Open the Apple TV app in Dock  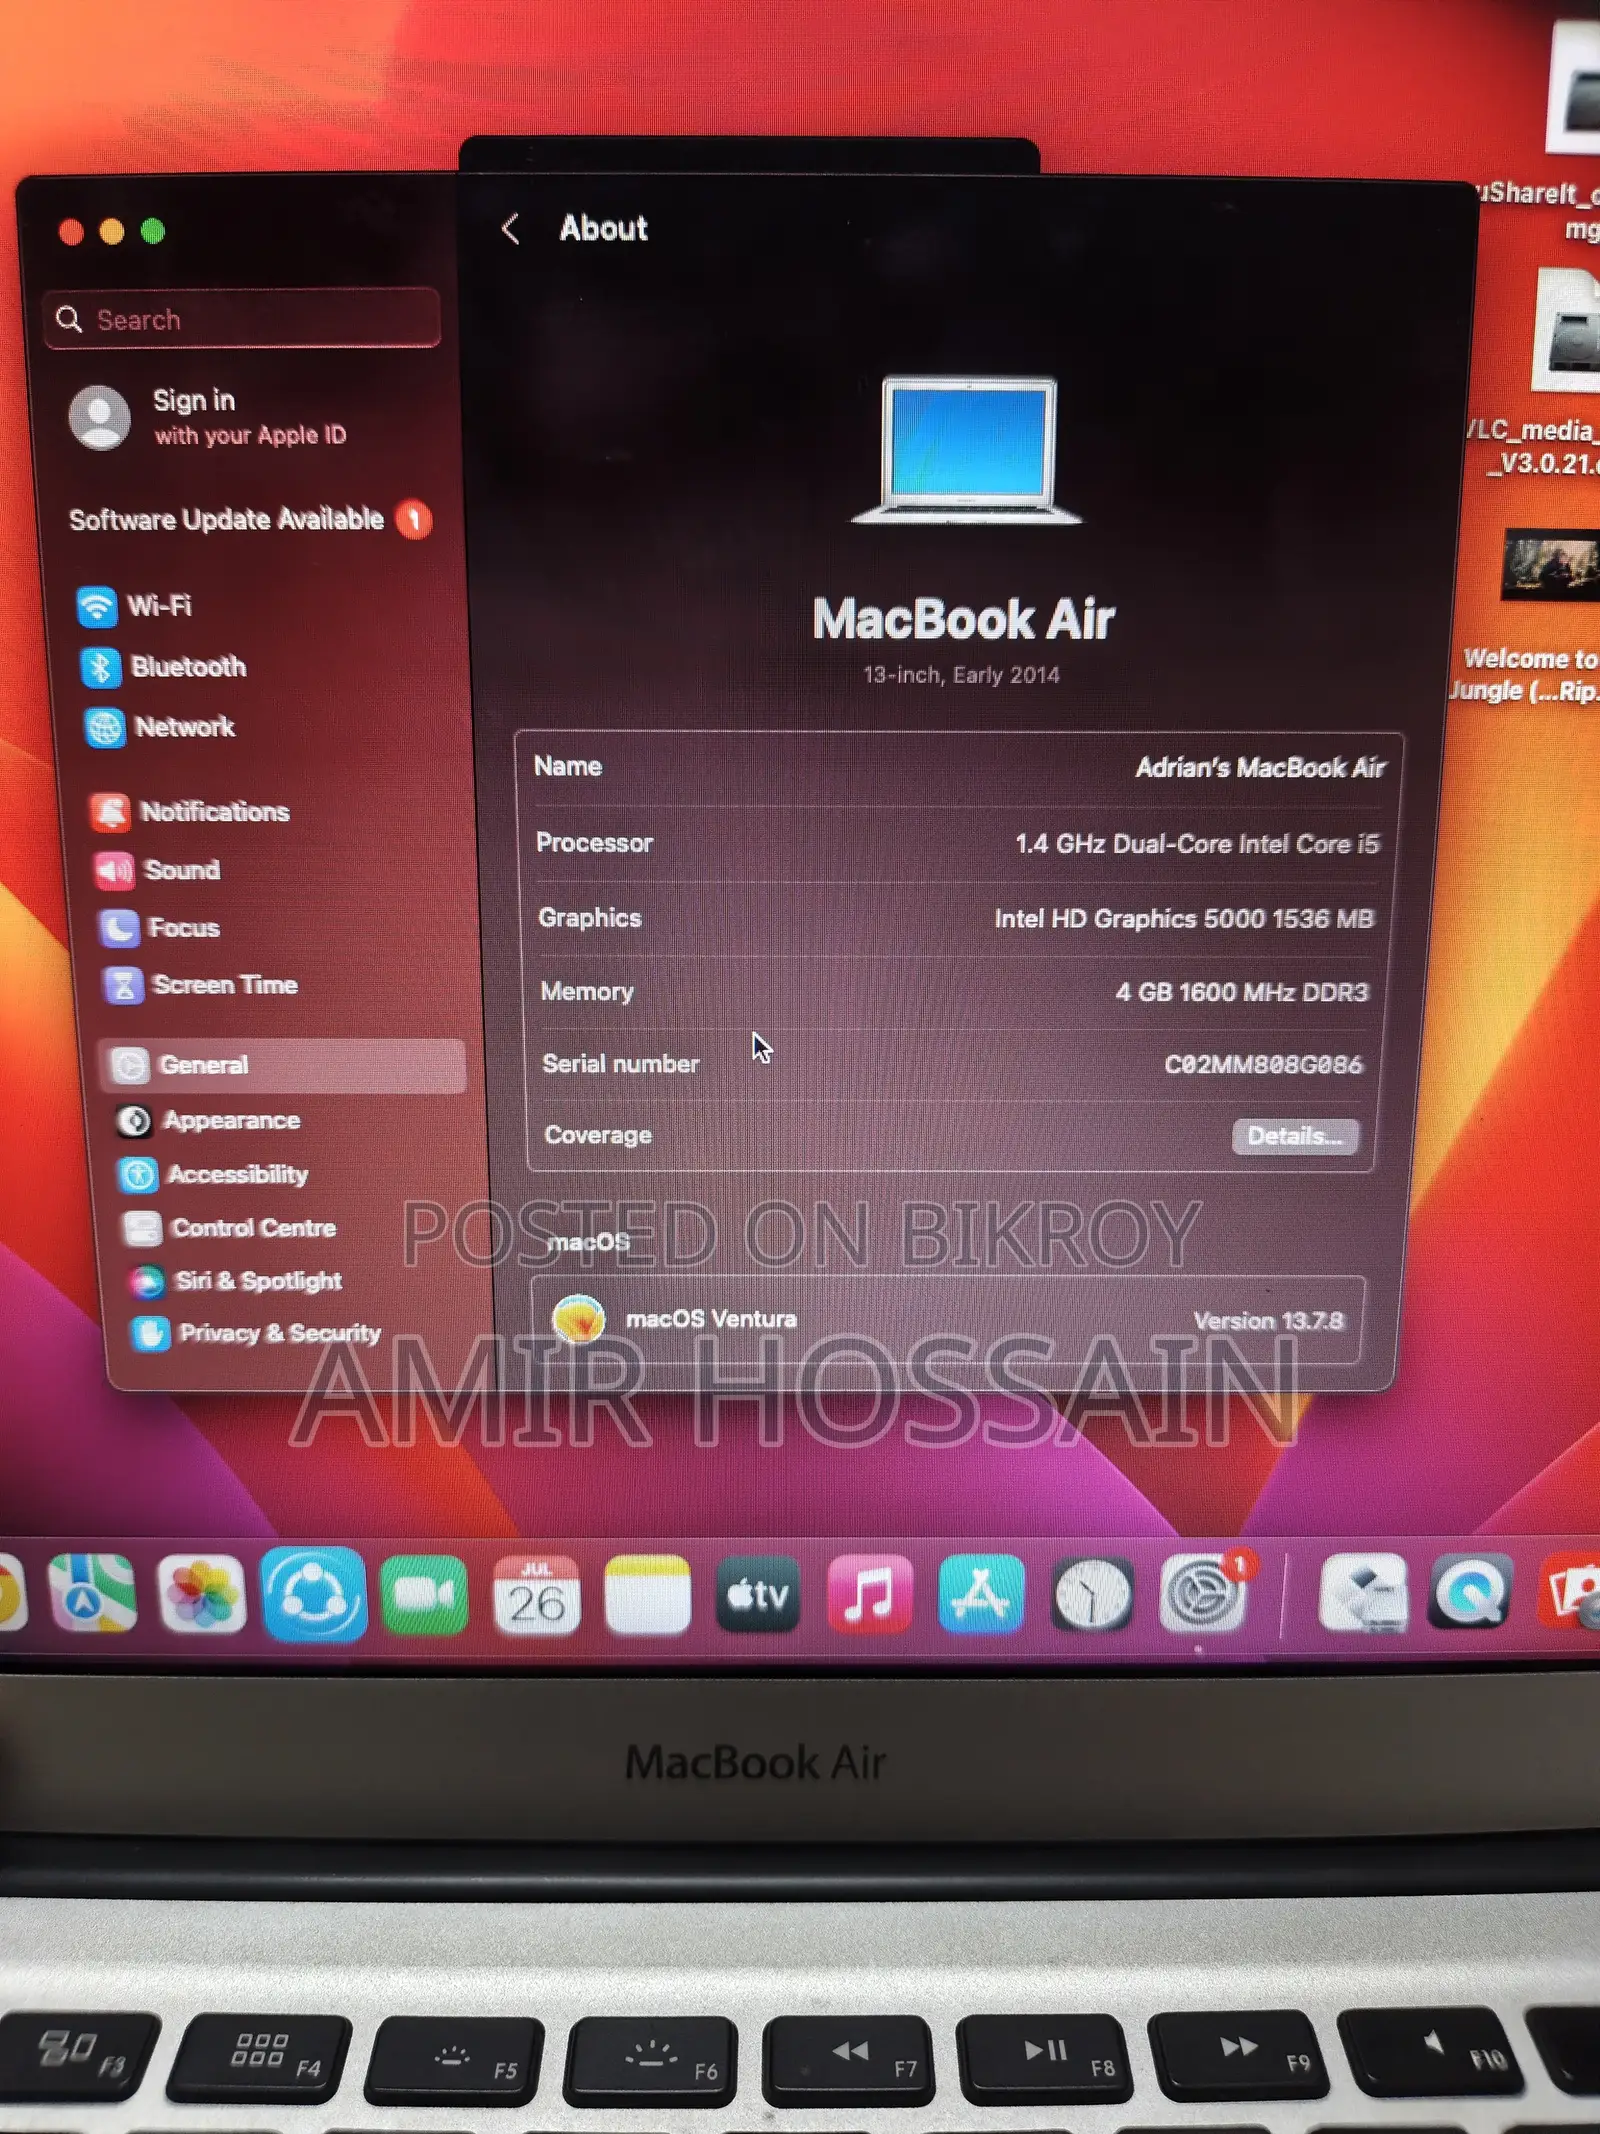click(758, 1594)
